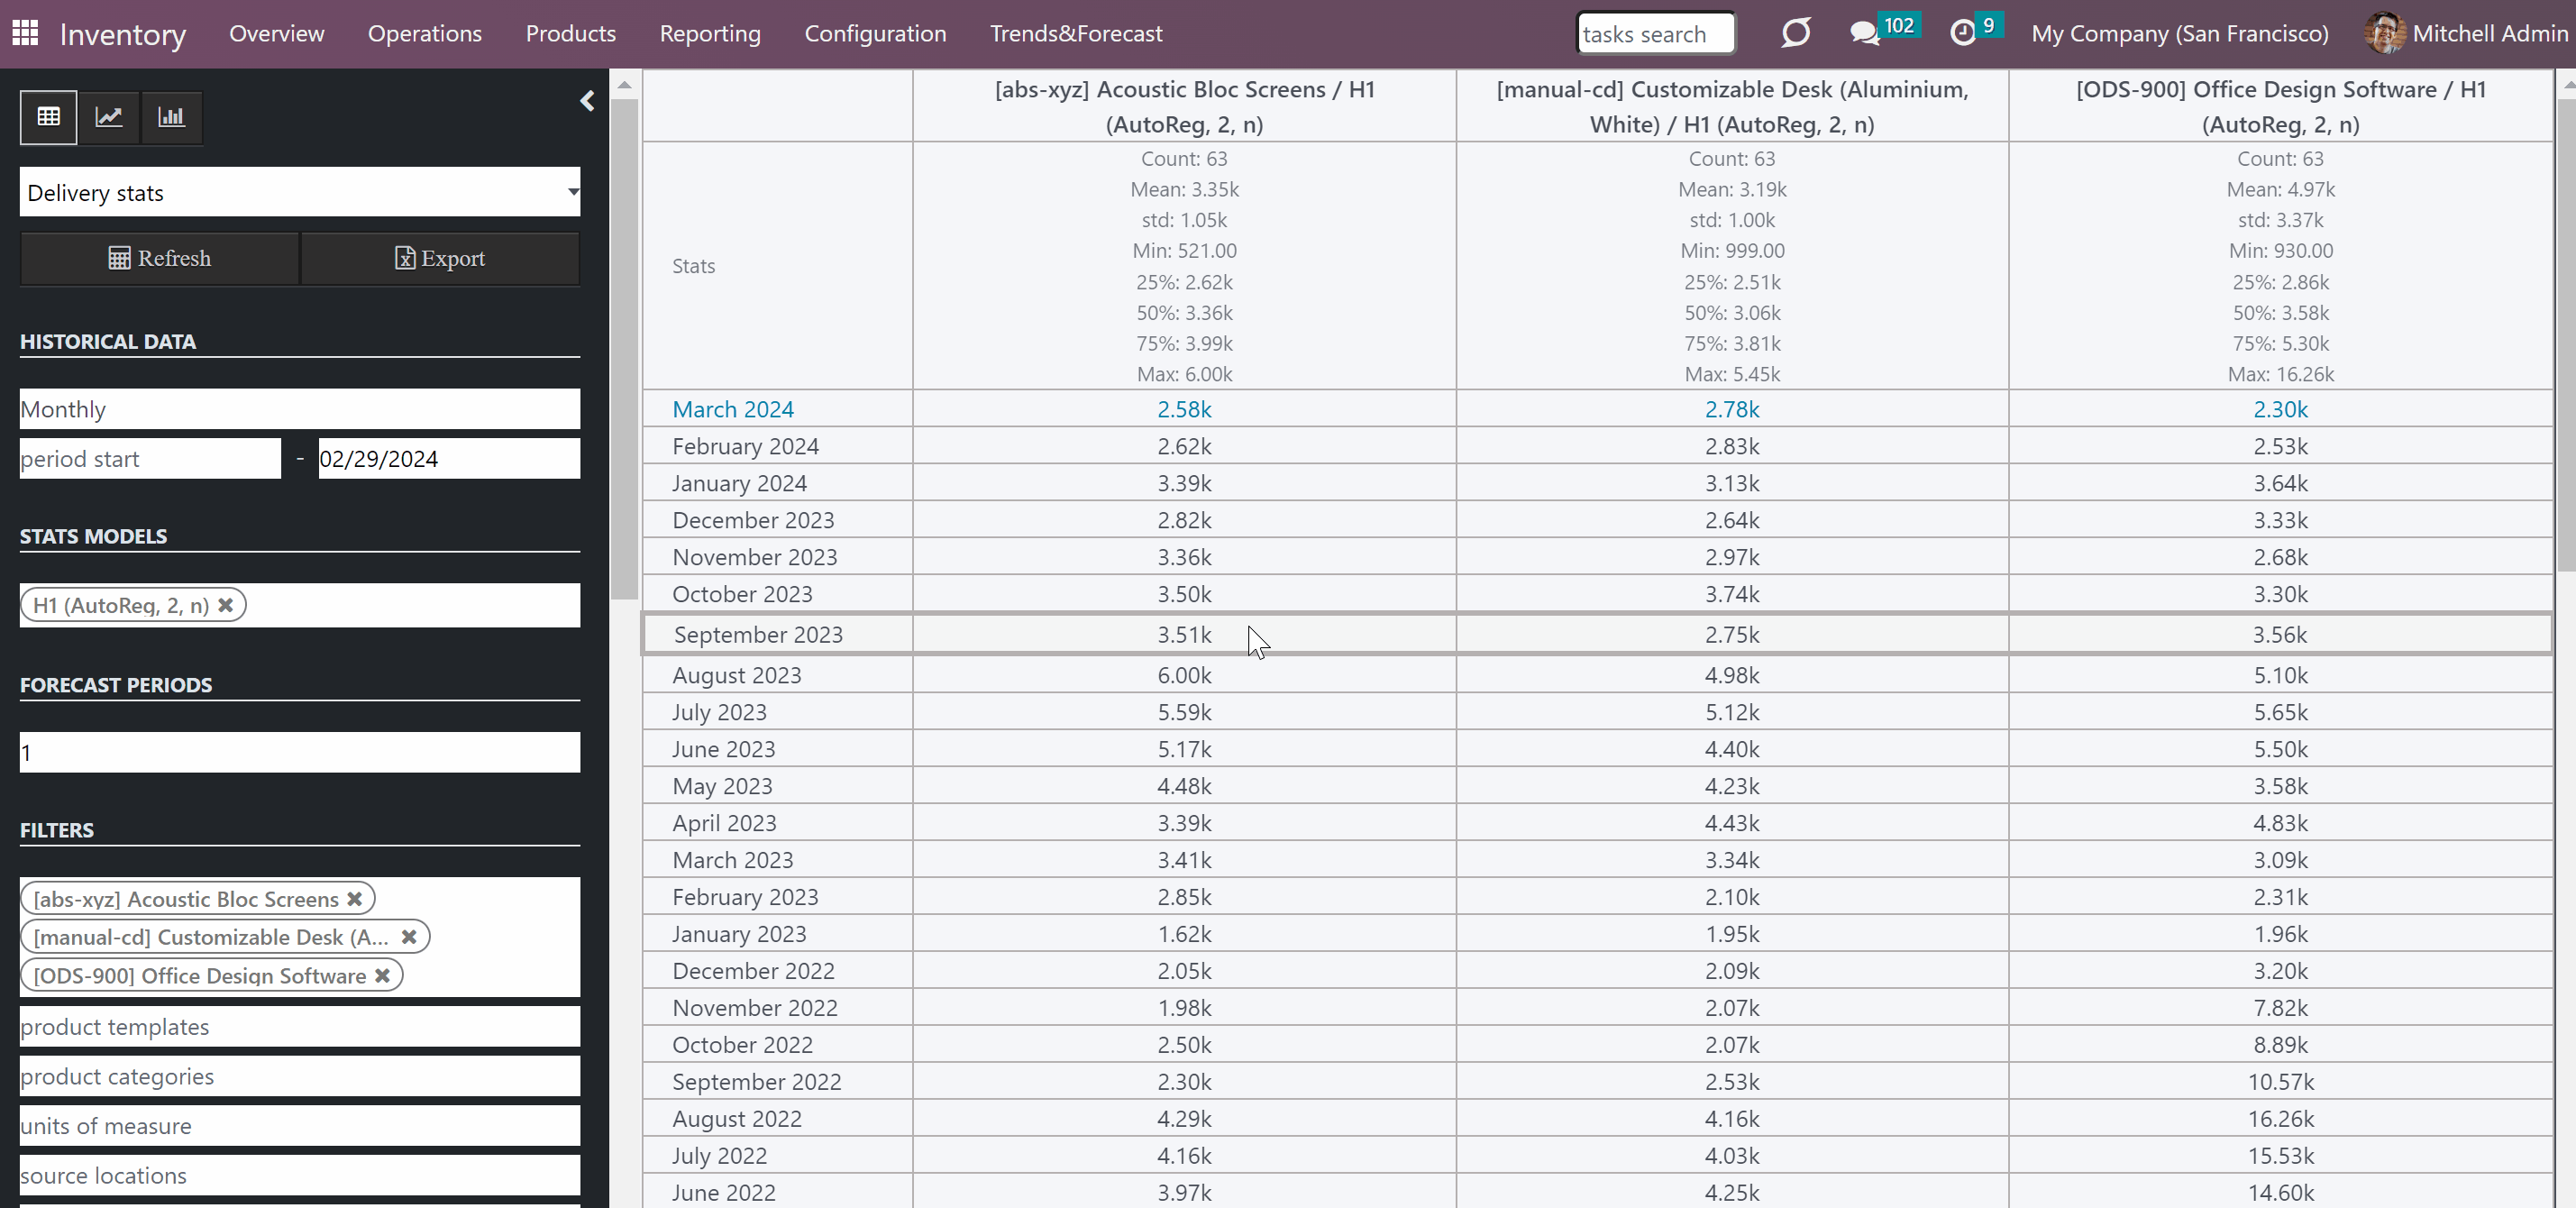Screen dimensions: 2576x1208
Task: Remove Office Design Software filter tag
Action: (x=382, y=976)
